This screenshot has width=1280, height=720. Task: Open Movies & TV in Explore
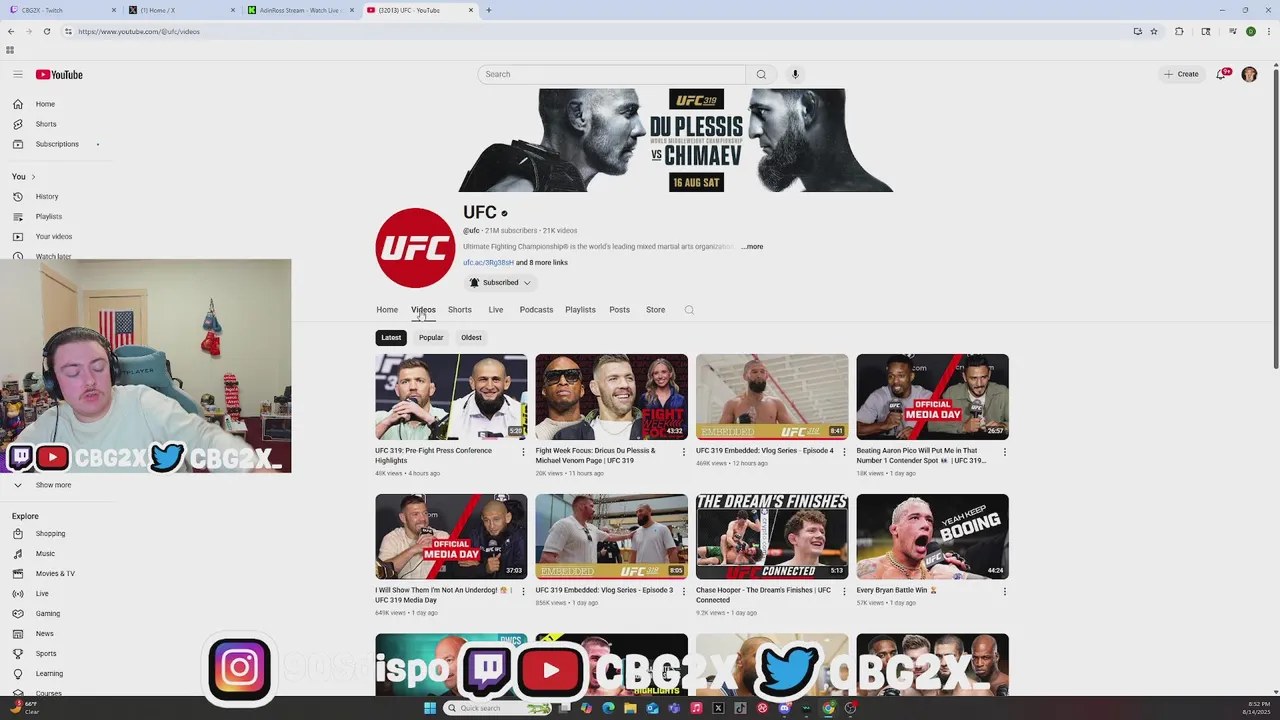tap(56, 573)
